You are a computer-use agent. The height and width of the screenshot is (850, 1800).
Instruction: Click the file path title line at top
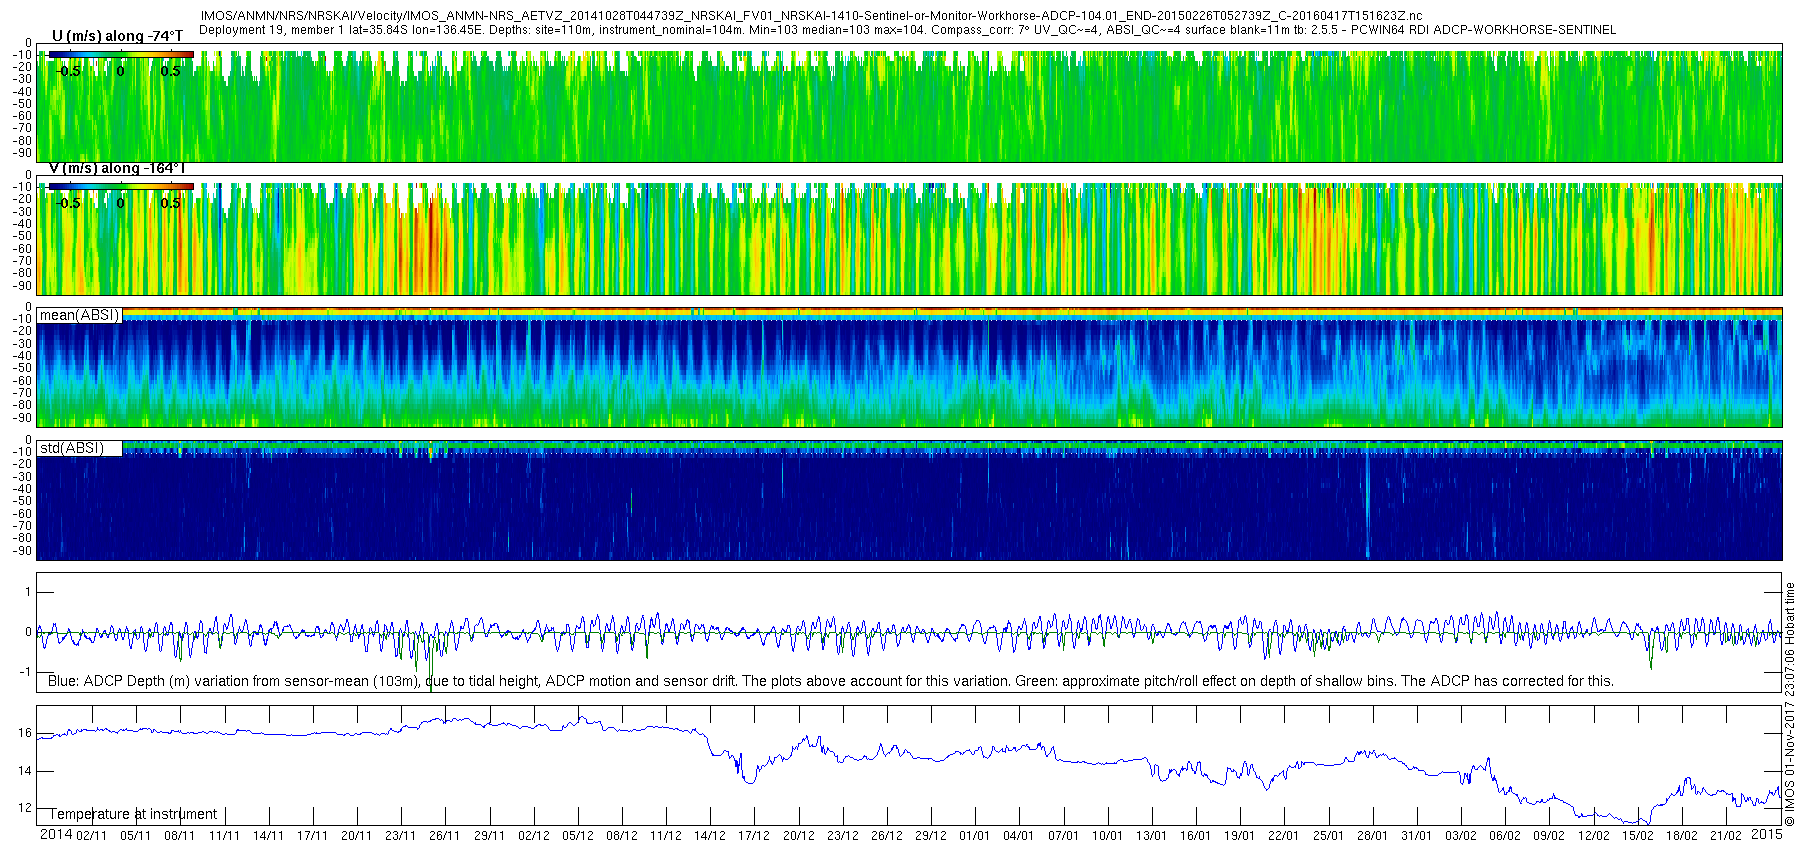pos(811,16)
